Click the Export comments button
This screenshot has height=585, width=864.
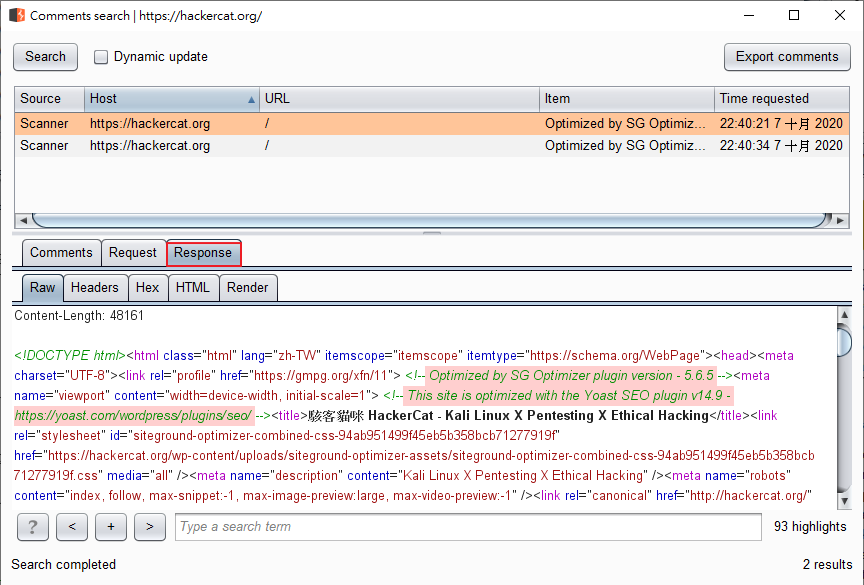[787, 57]
